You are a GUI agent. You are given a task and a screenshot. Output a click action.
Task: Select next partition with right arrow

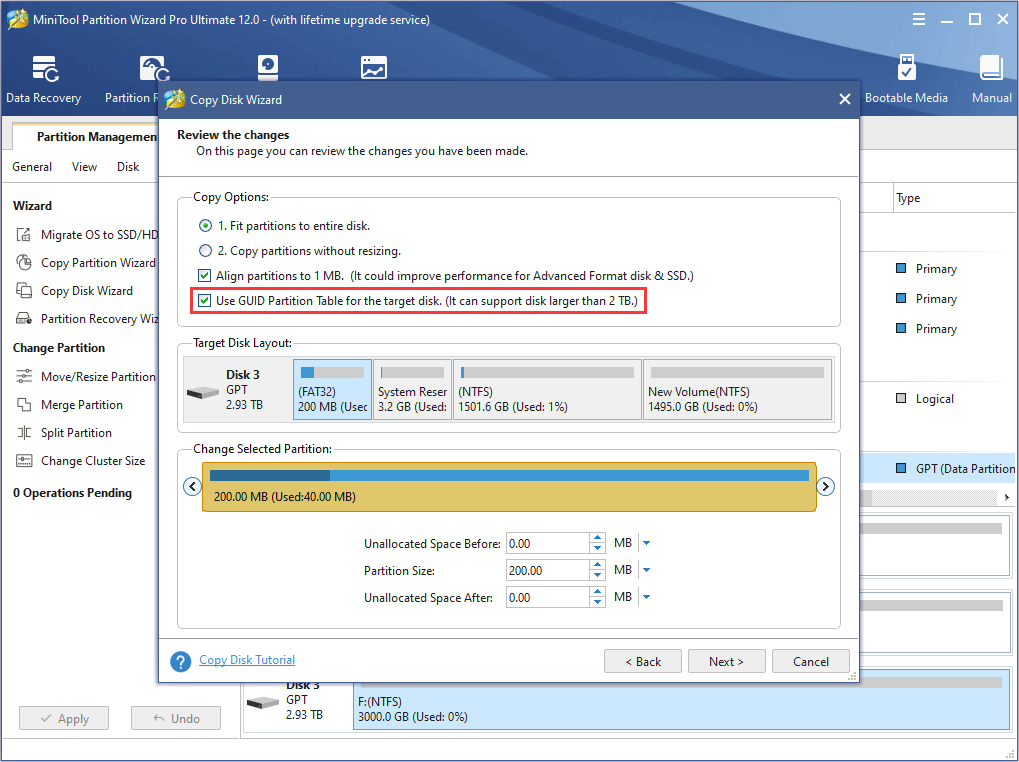tap(825, 486)
